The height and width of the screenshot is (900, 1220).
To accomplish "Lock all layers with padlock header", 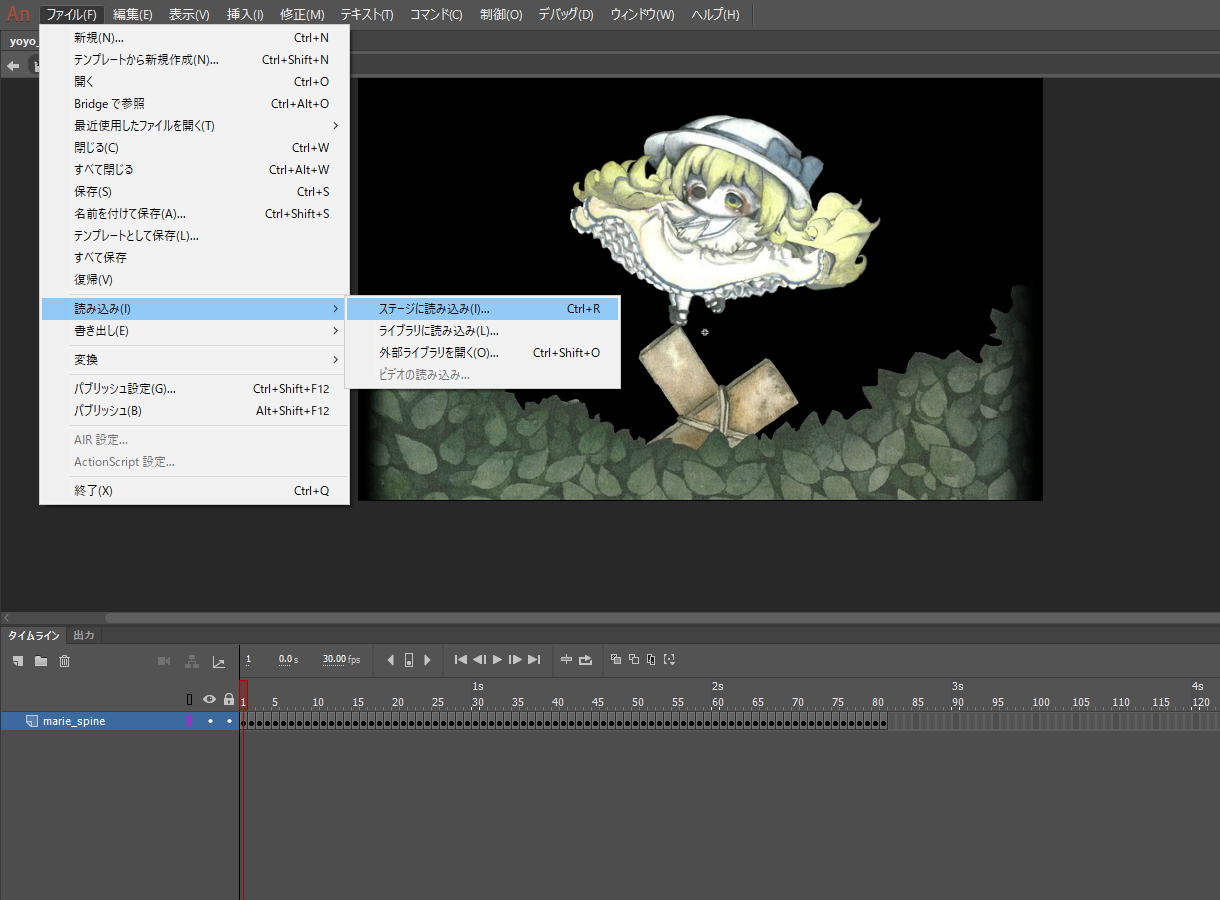I will (x=229, y=699).
